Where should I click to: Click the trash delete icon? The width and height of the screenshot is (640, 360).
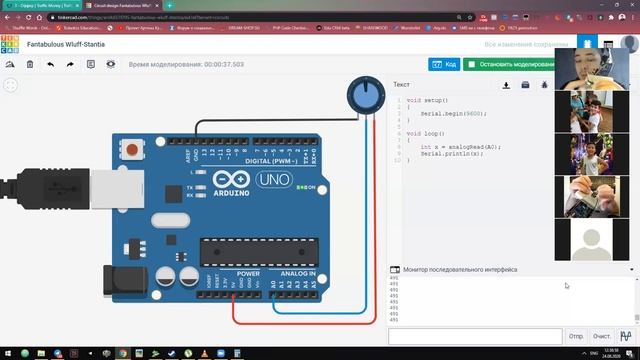[x=30, y=64]
